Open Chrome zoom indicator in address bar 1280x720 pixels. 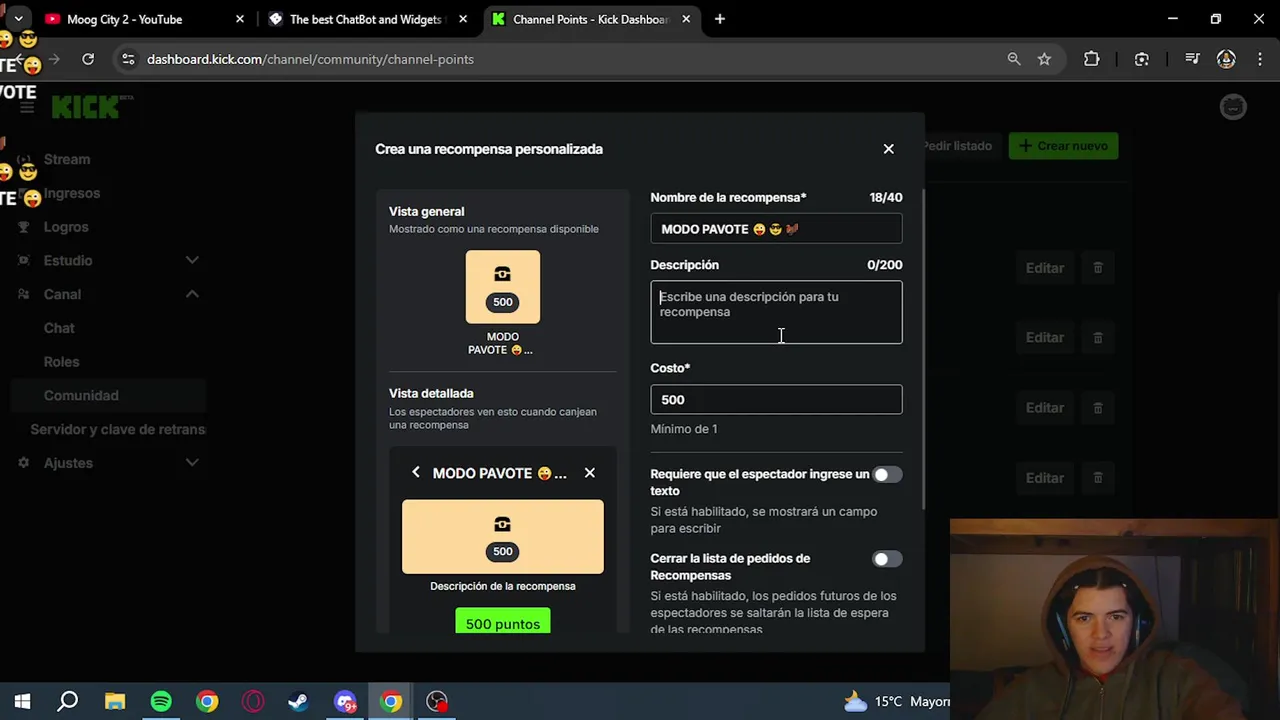[1014, 59]
